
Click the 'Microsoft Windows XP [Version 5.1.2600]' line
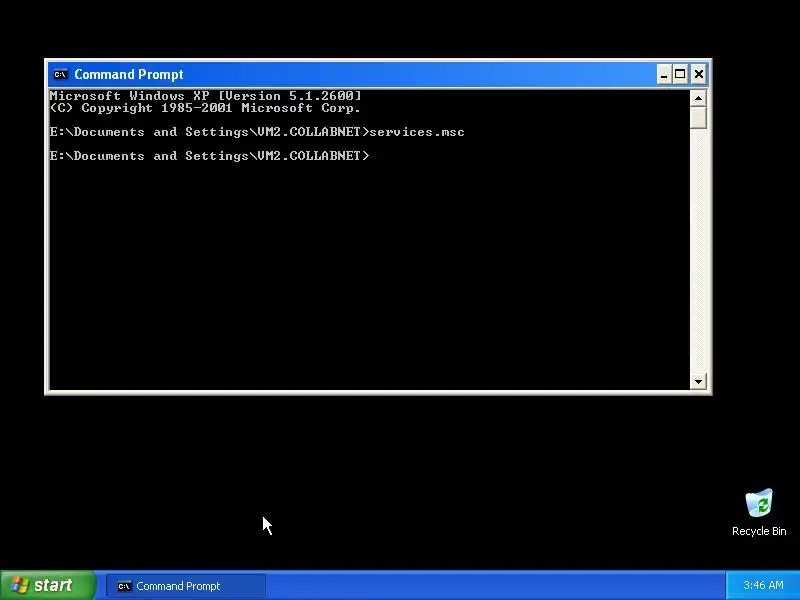[206, 96]
